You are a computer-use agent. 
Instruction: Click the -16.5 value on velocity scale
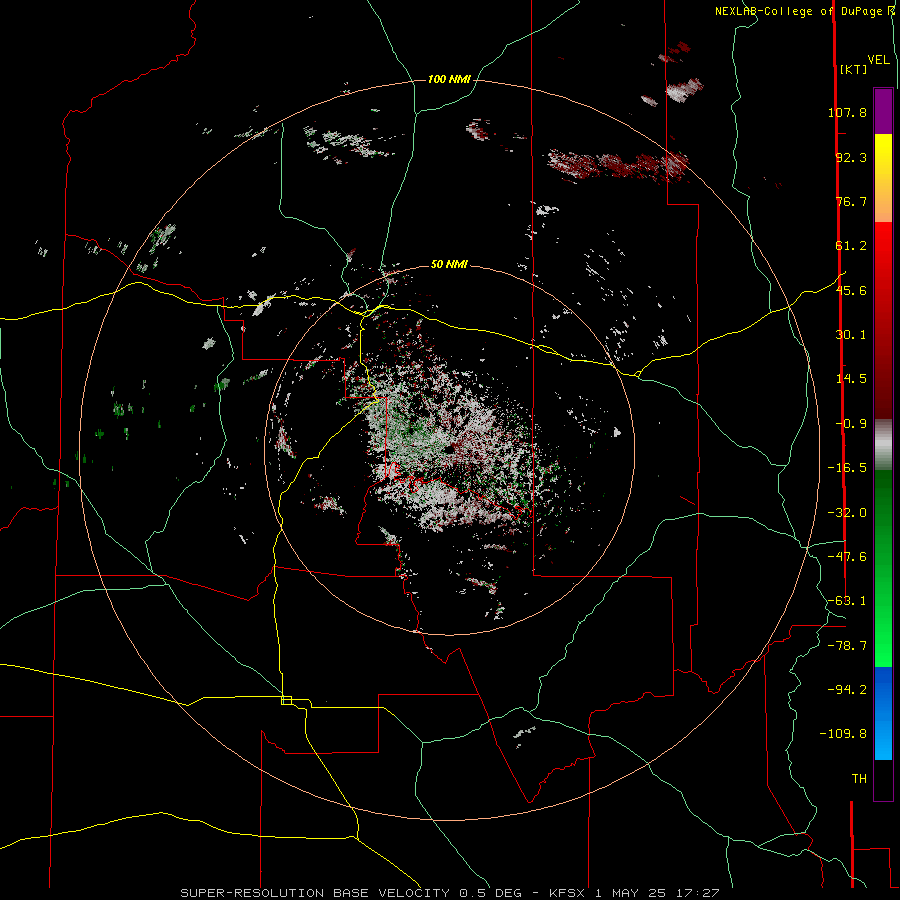tap(847, 468)
